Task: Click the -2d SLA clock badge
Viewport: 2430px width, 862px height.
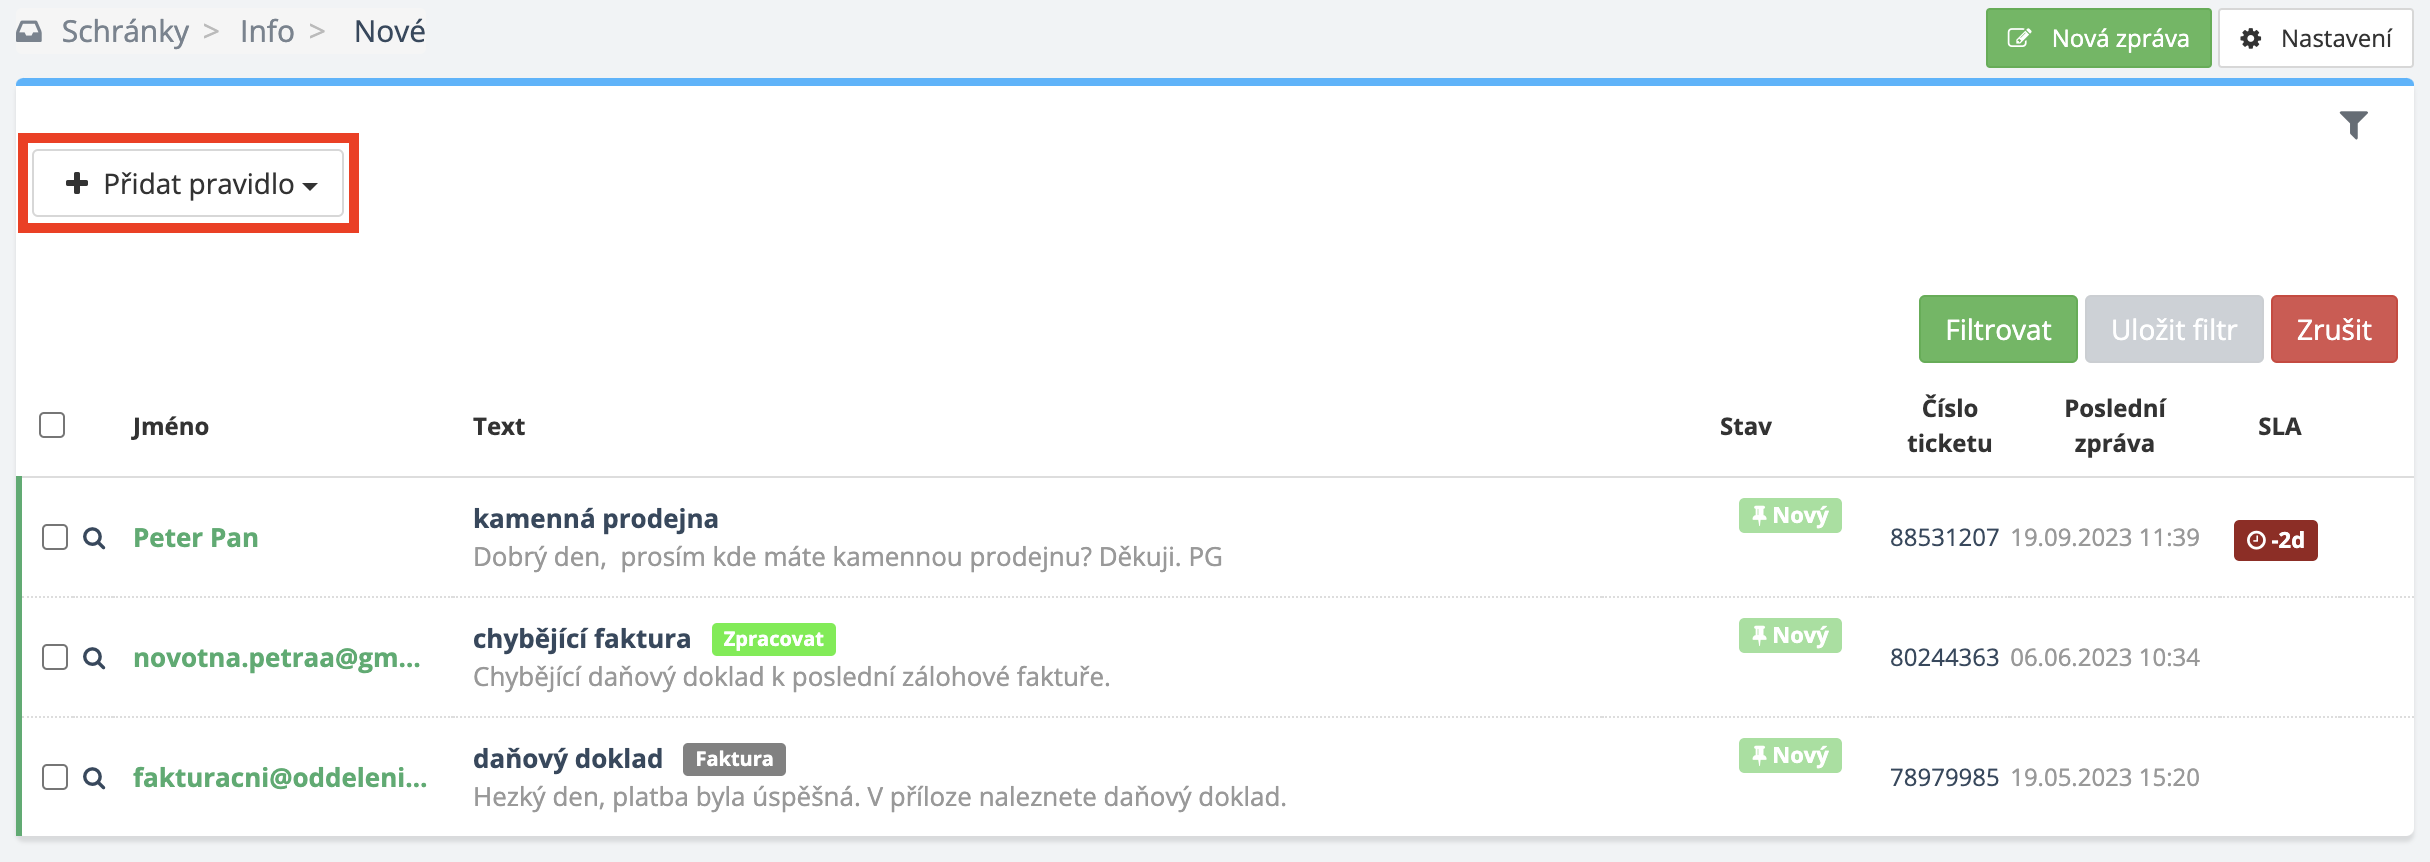Action: pyautogui.click(x=2275, y=540)
